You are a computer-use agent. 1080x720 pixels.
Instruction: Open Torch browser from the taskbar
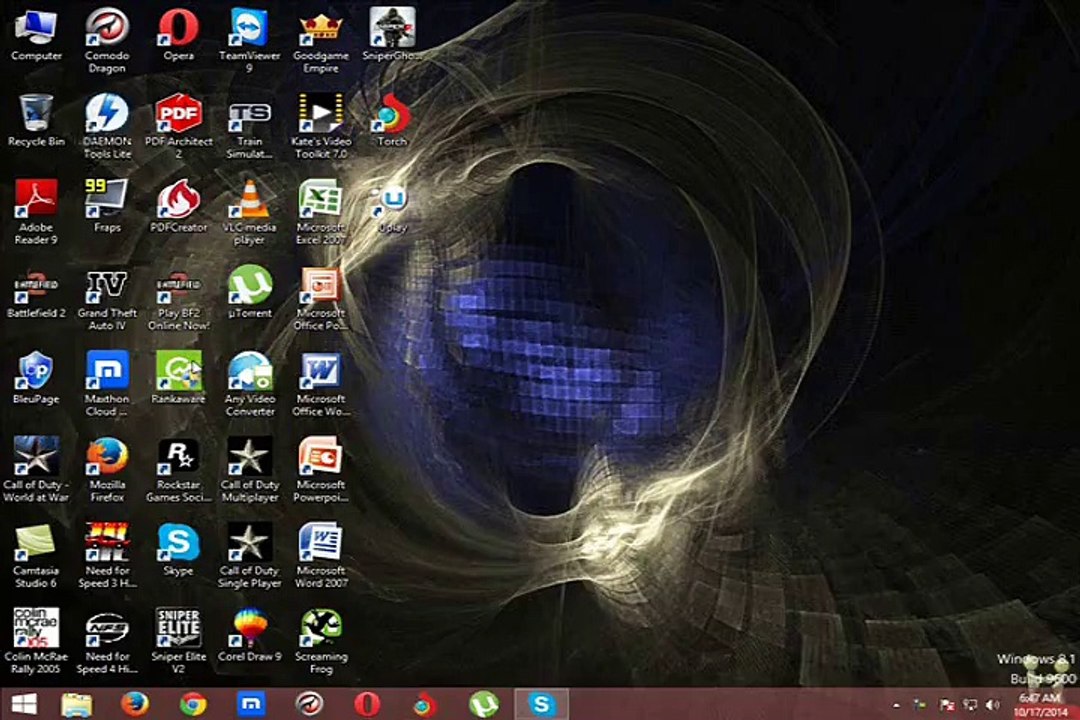point(425,704)
